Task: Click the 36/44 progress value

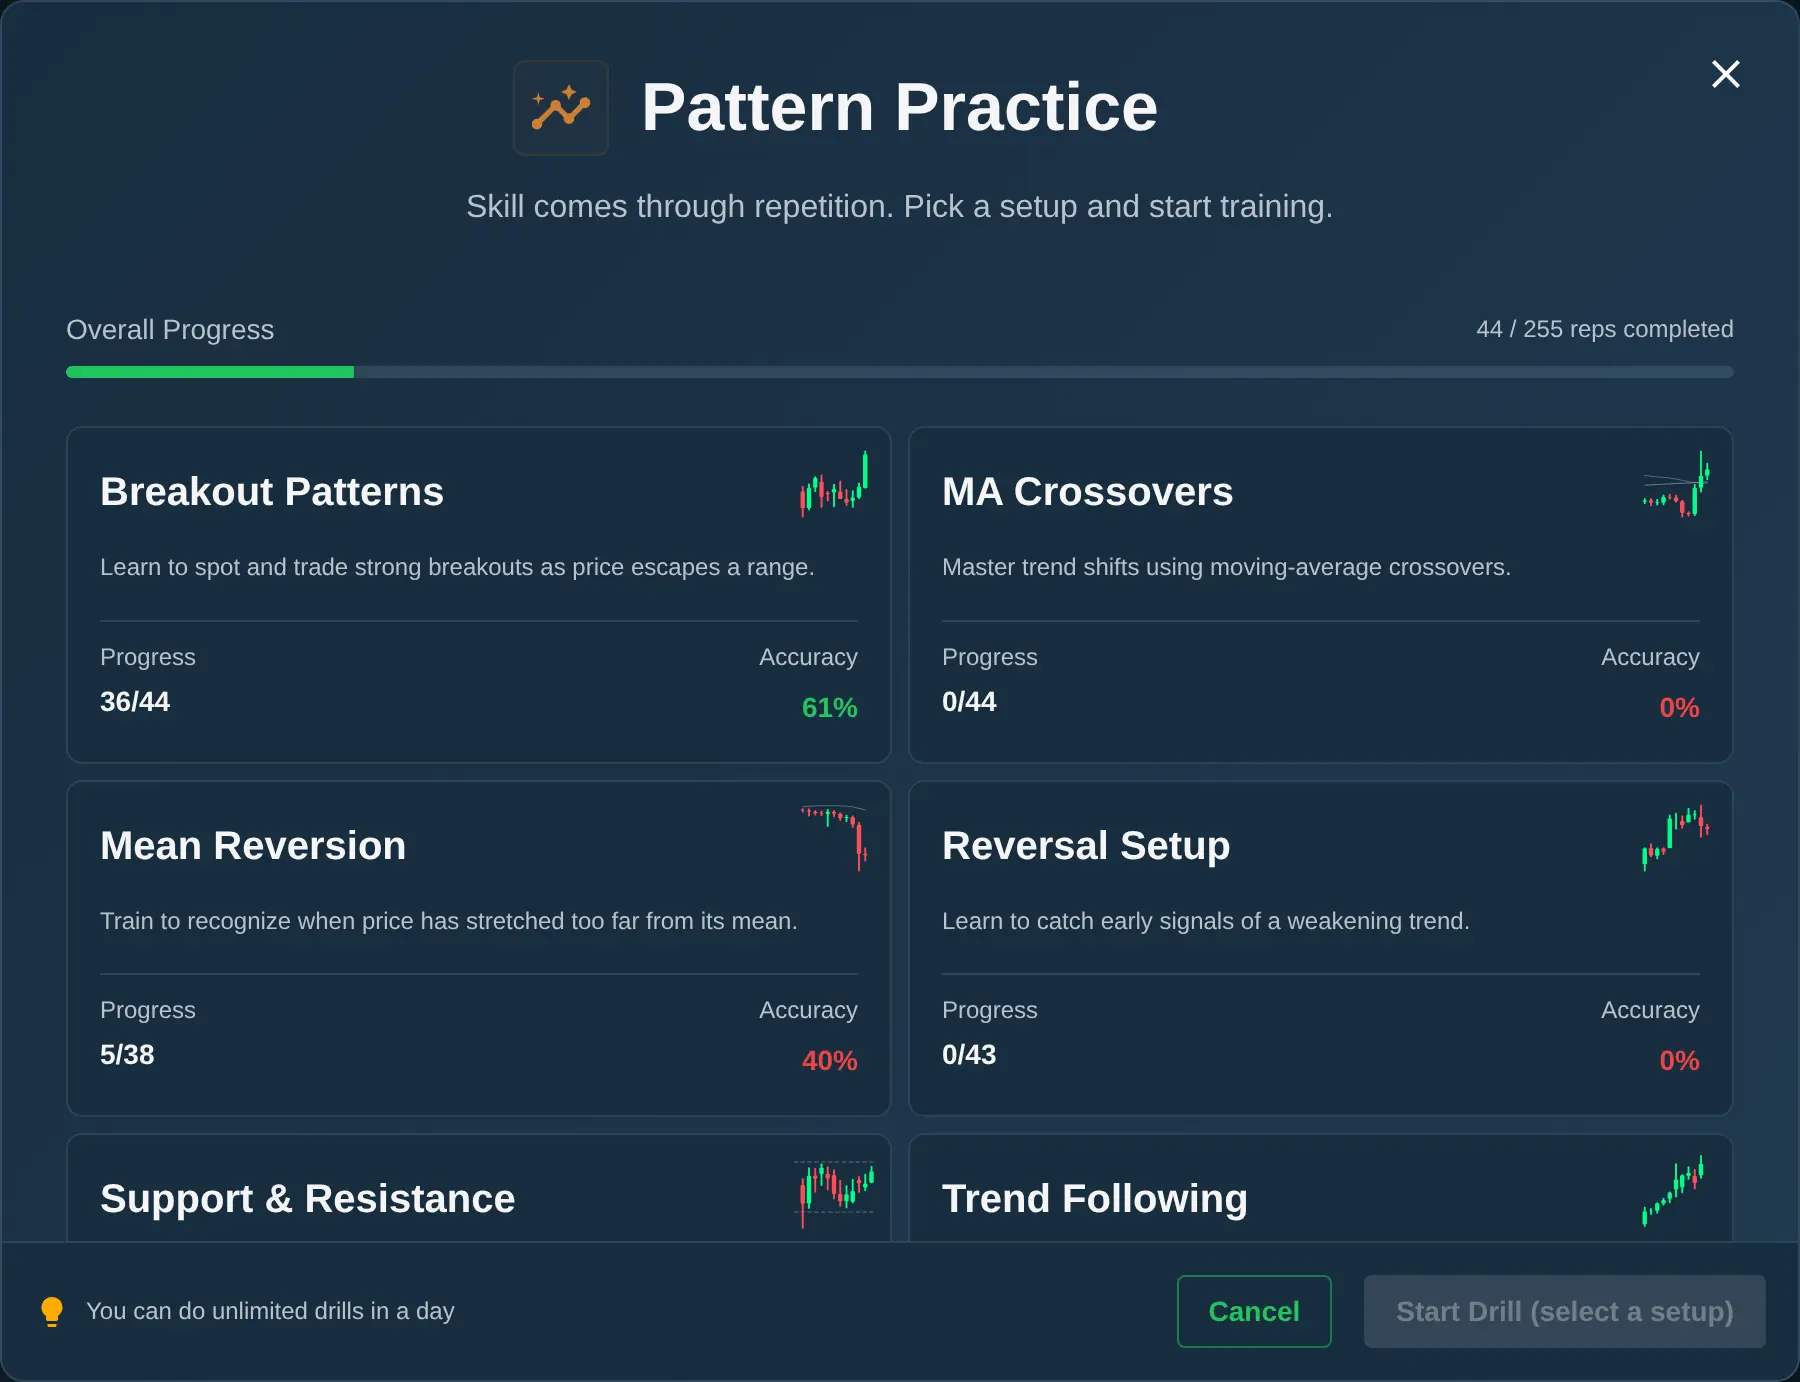Action: (135, 702)
